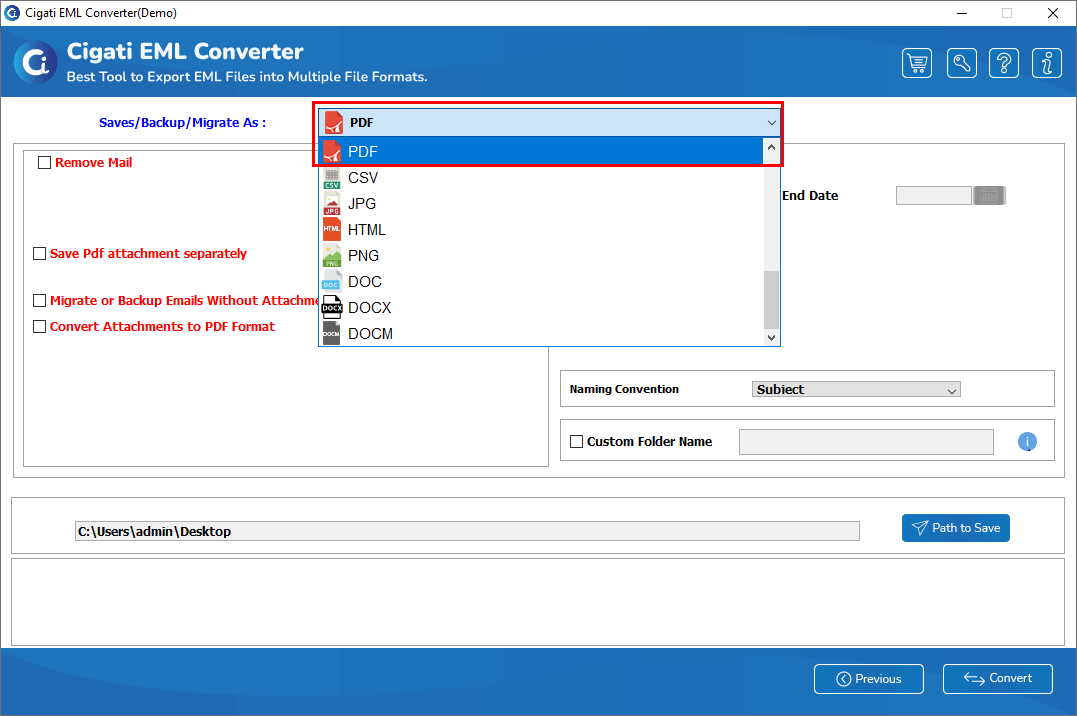Screen dimensions: 1077x716
Task: Click the Custom Folder Name text field
Action: pos(866,442)
